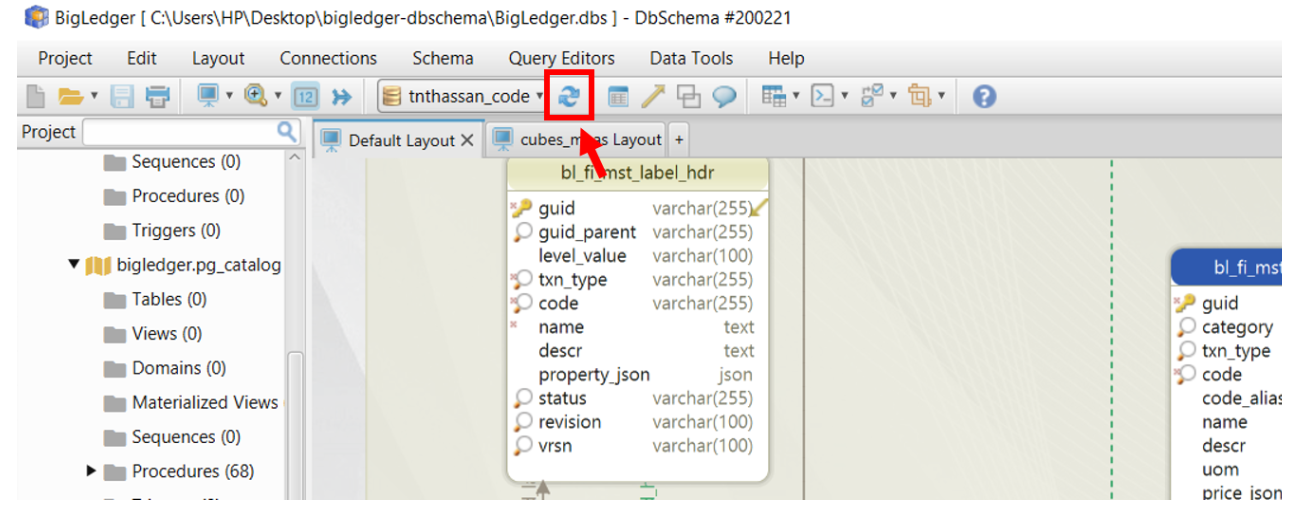Screen dimensions: 1302x512
Task: Click the guid_parent column in bl_fi_mst_label_hdr
Action: point(587,232)
